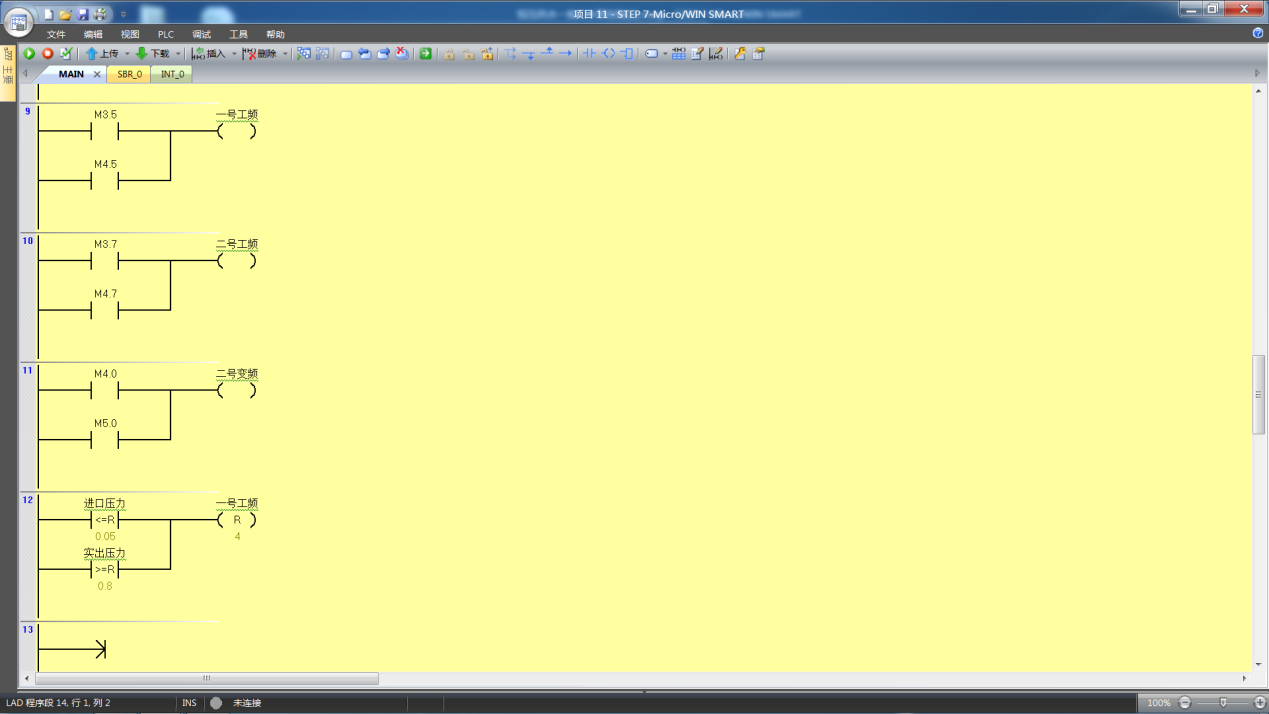Toggle network comments display icon

click(x=716, y=53)
